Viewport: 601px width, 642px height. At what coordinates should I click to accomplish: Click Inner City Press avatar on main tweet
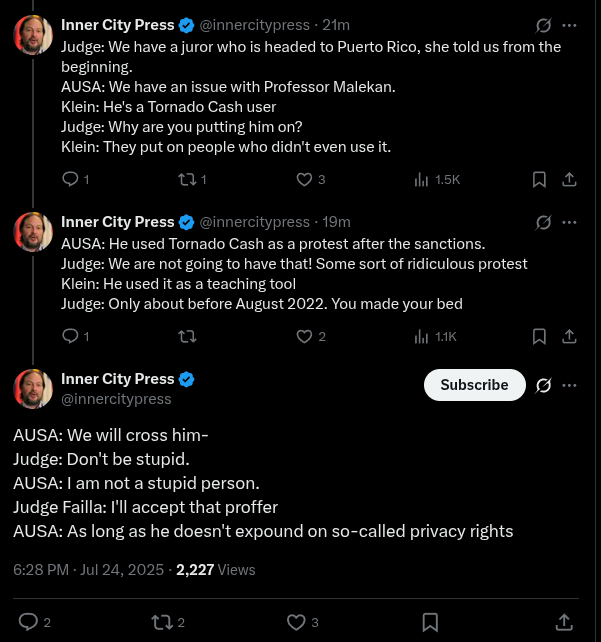click(33, 388)
